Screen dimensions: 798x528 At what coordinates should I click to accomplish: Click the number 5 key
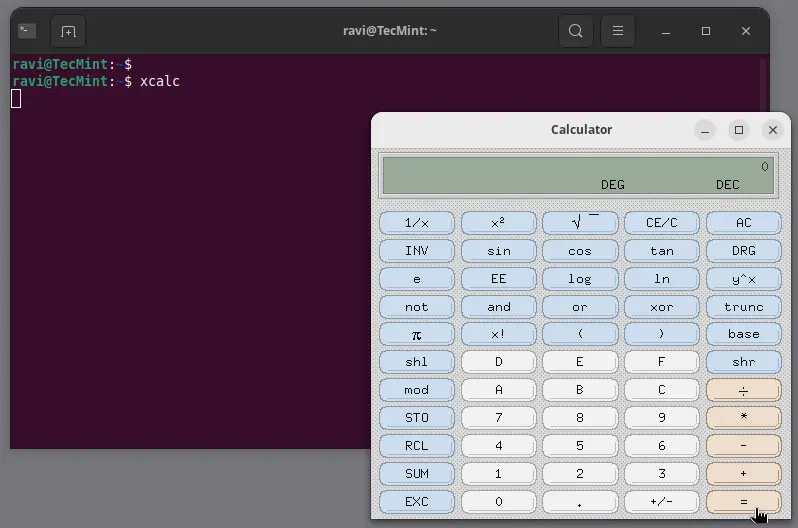(x=580, y=446)
